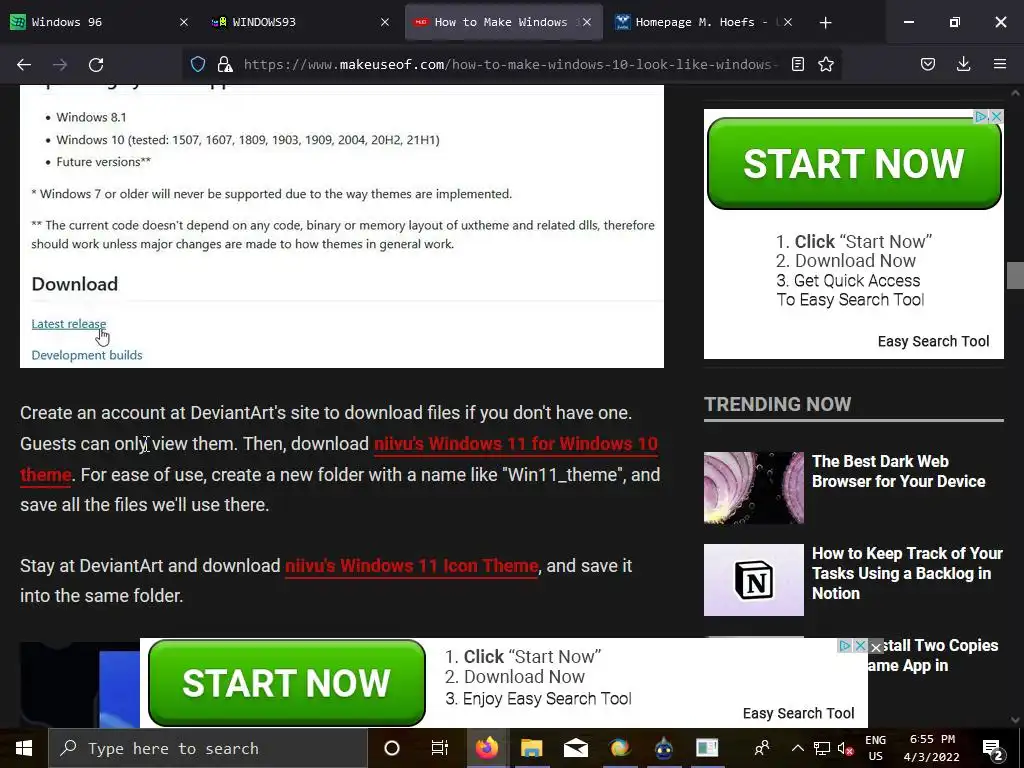Show hidden system tray icons
The width and height of the screenshot is (1024, 768).
tap(797, 748)
